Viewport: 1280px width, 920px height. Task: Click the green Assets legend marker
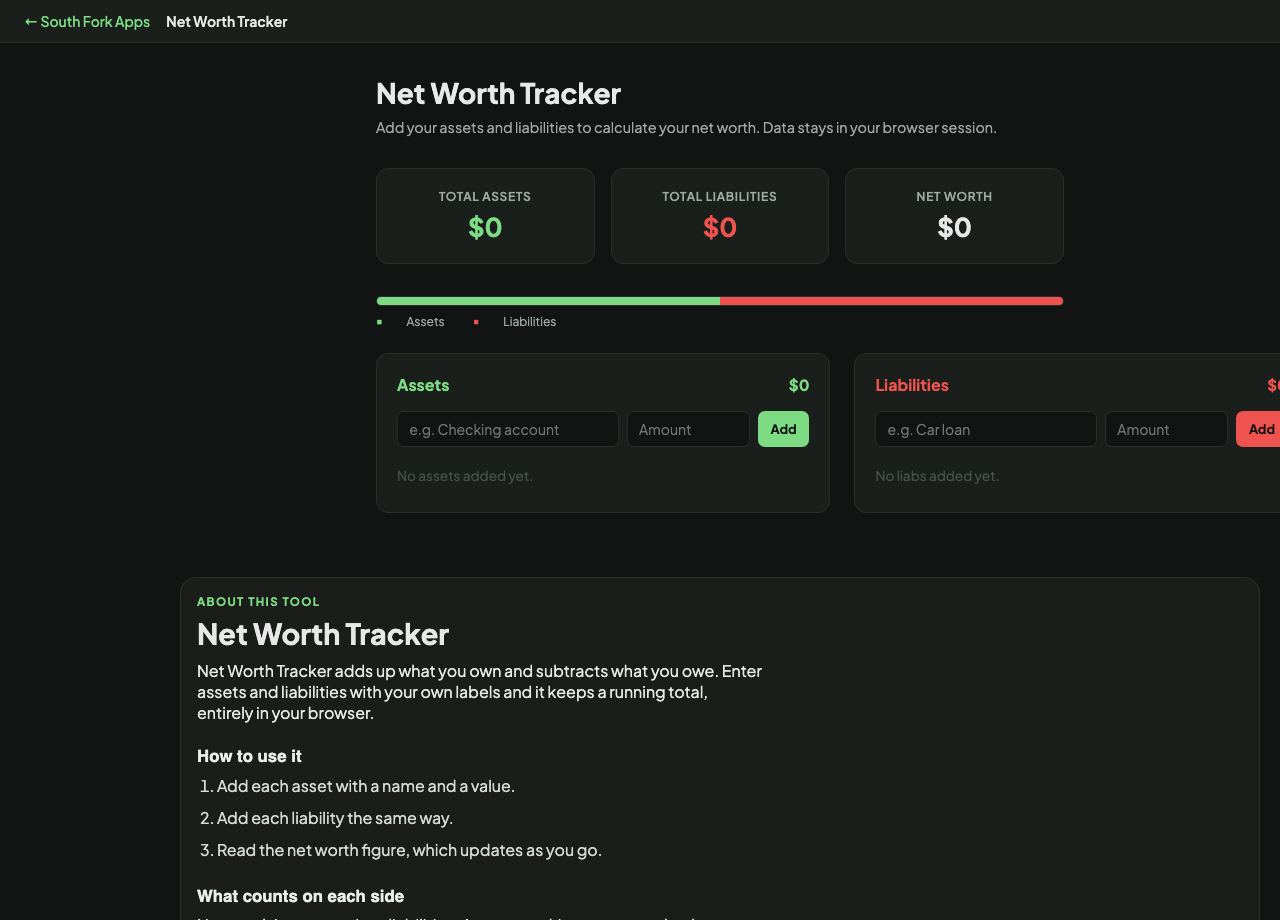pos(379,322)
